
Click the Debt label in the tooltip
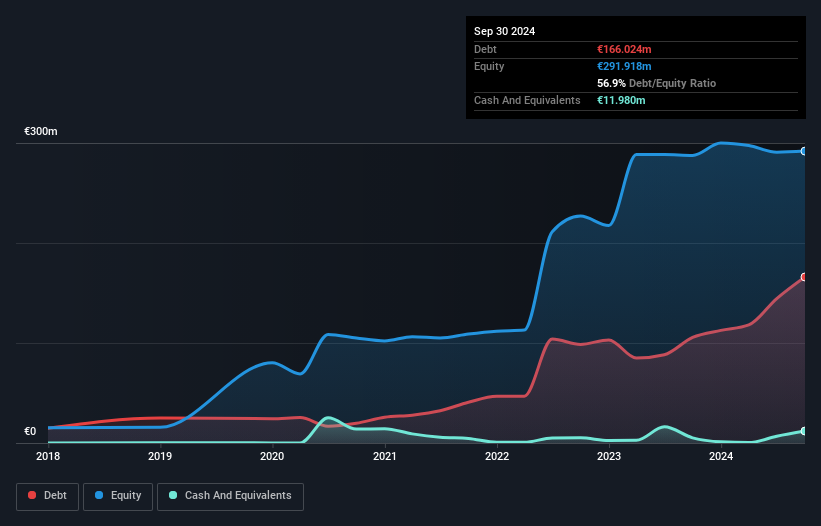pyautogui.click(x=485, y=49)
